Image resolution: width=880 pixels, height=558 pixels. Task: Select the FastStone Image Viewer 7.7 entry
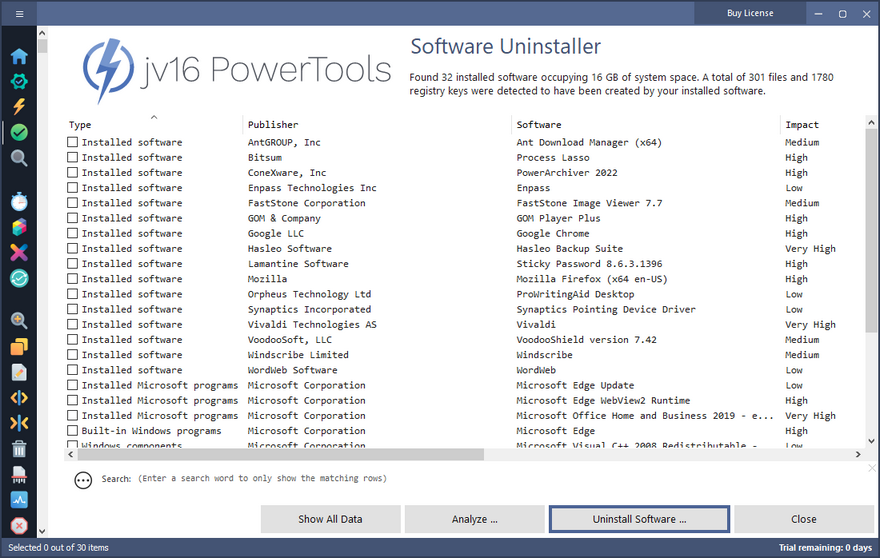point(589,203)
